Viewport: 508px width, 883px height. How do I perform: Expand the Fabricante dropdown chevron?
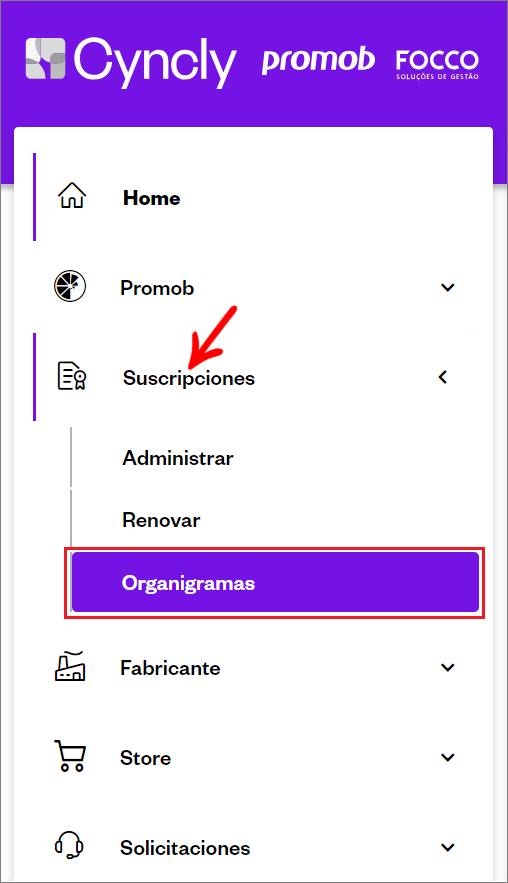pyautogui.click(x=448, y=667)
